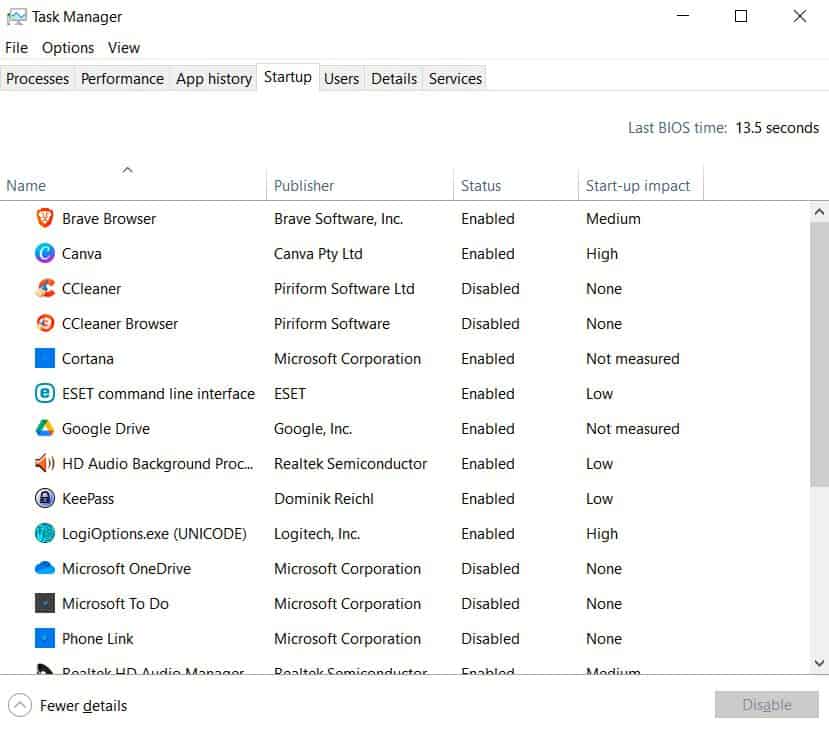The image size is (829, 731).
Task: Click publisher Dominik Reichl
Action: [x=324, y=498]
